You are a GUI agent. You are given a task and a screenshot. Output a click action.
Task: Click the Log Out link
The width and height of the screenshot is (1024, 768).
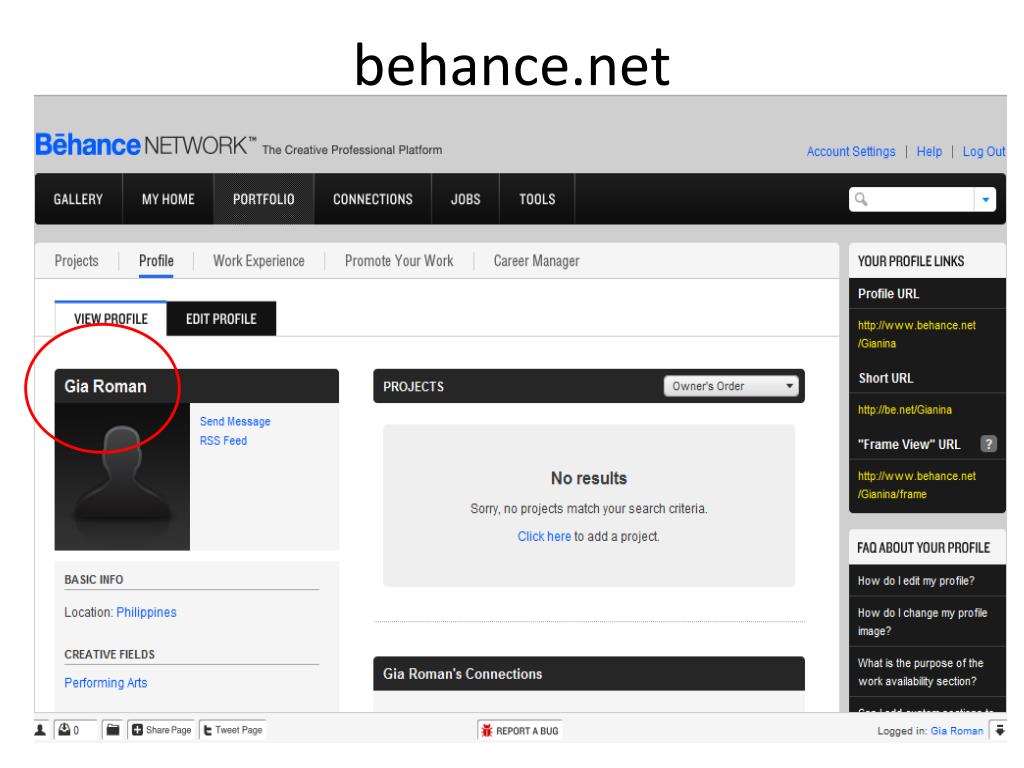[984, 152]
